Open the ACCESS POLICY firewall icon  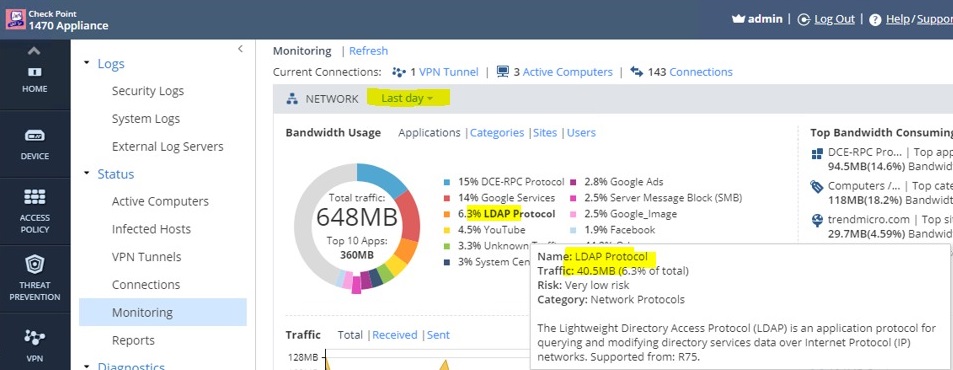click(35, 197)
